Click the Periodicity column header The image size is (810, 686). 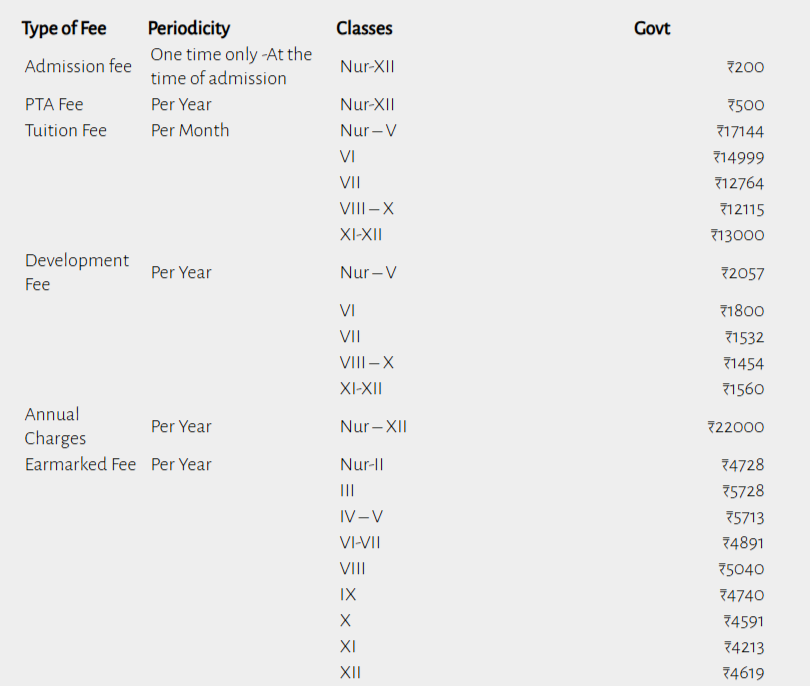point(189,28)
